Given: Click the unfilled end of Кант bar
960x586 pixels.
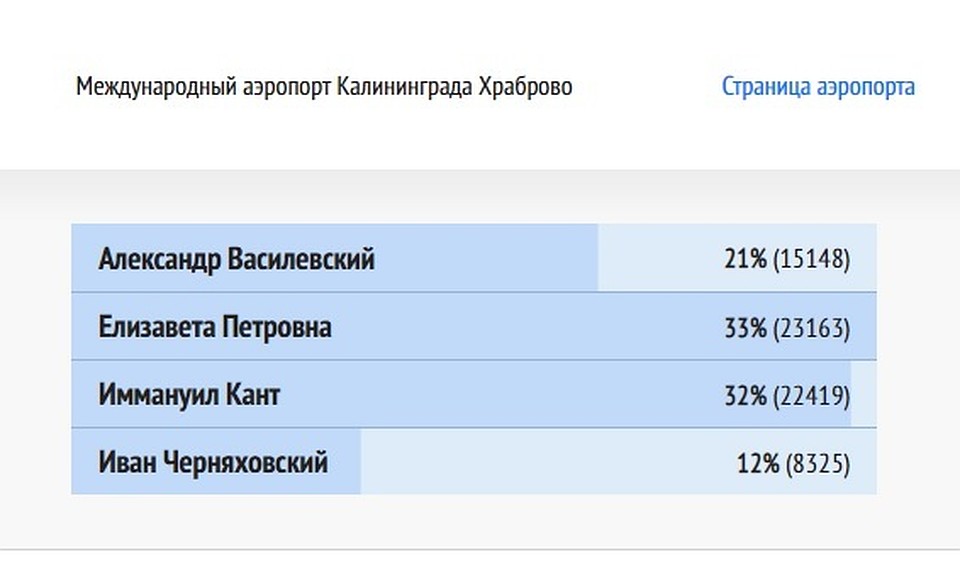Looking at the screenshot, I should click(864, 394).
